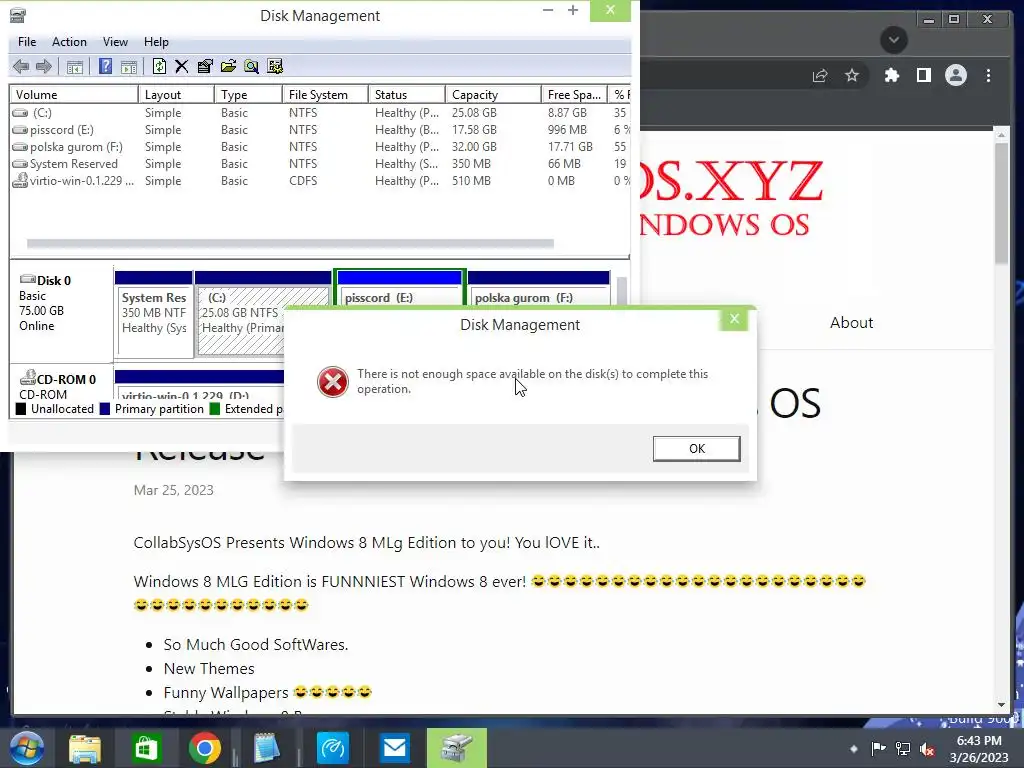1024x768 pixels.
Task: Click the Refresh toolbar icon
Action: (159, 66)
